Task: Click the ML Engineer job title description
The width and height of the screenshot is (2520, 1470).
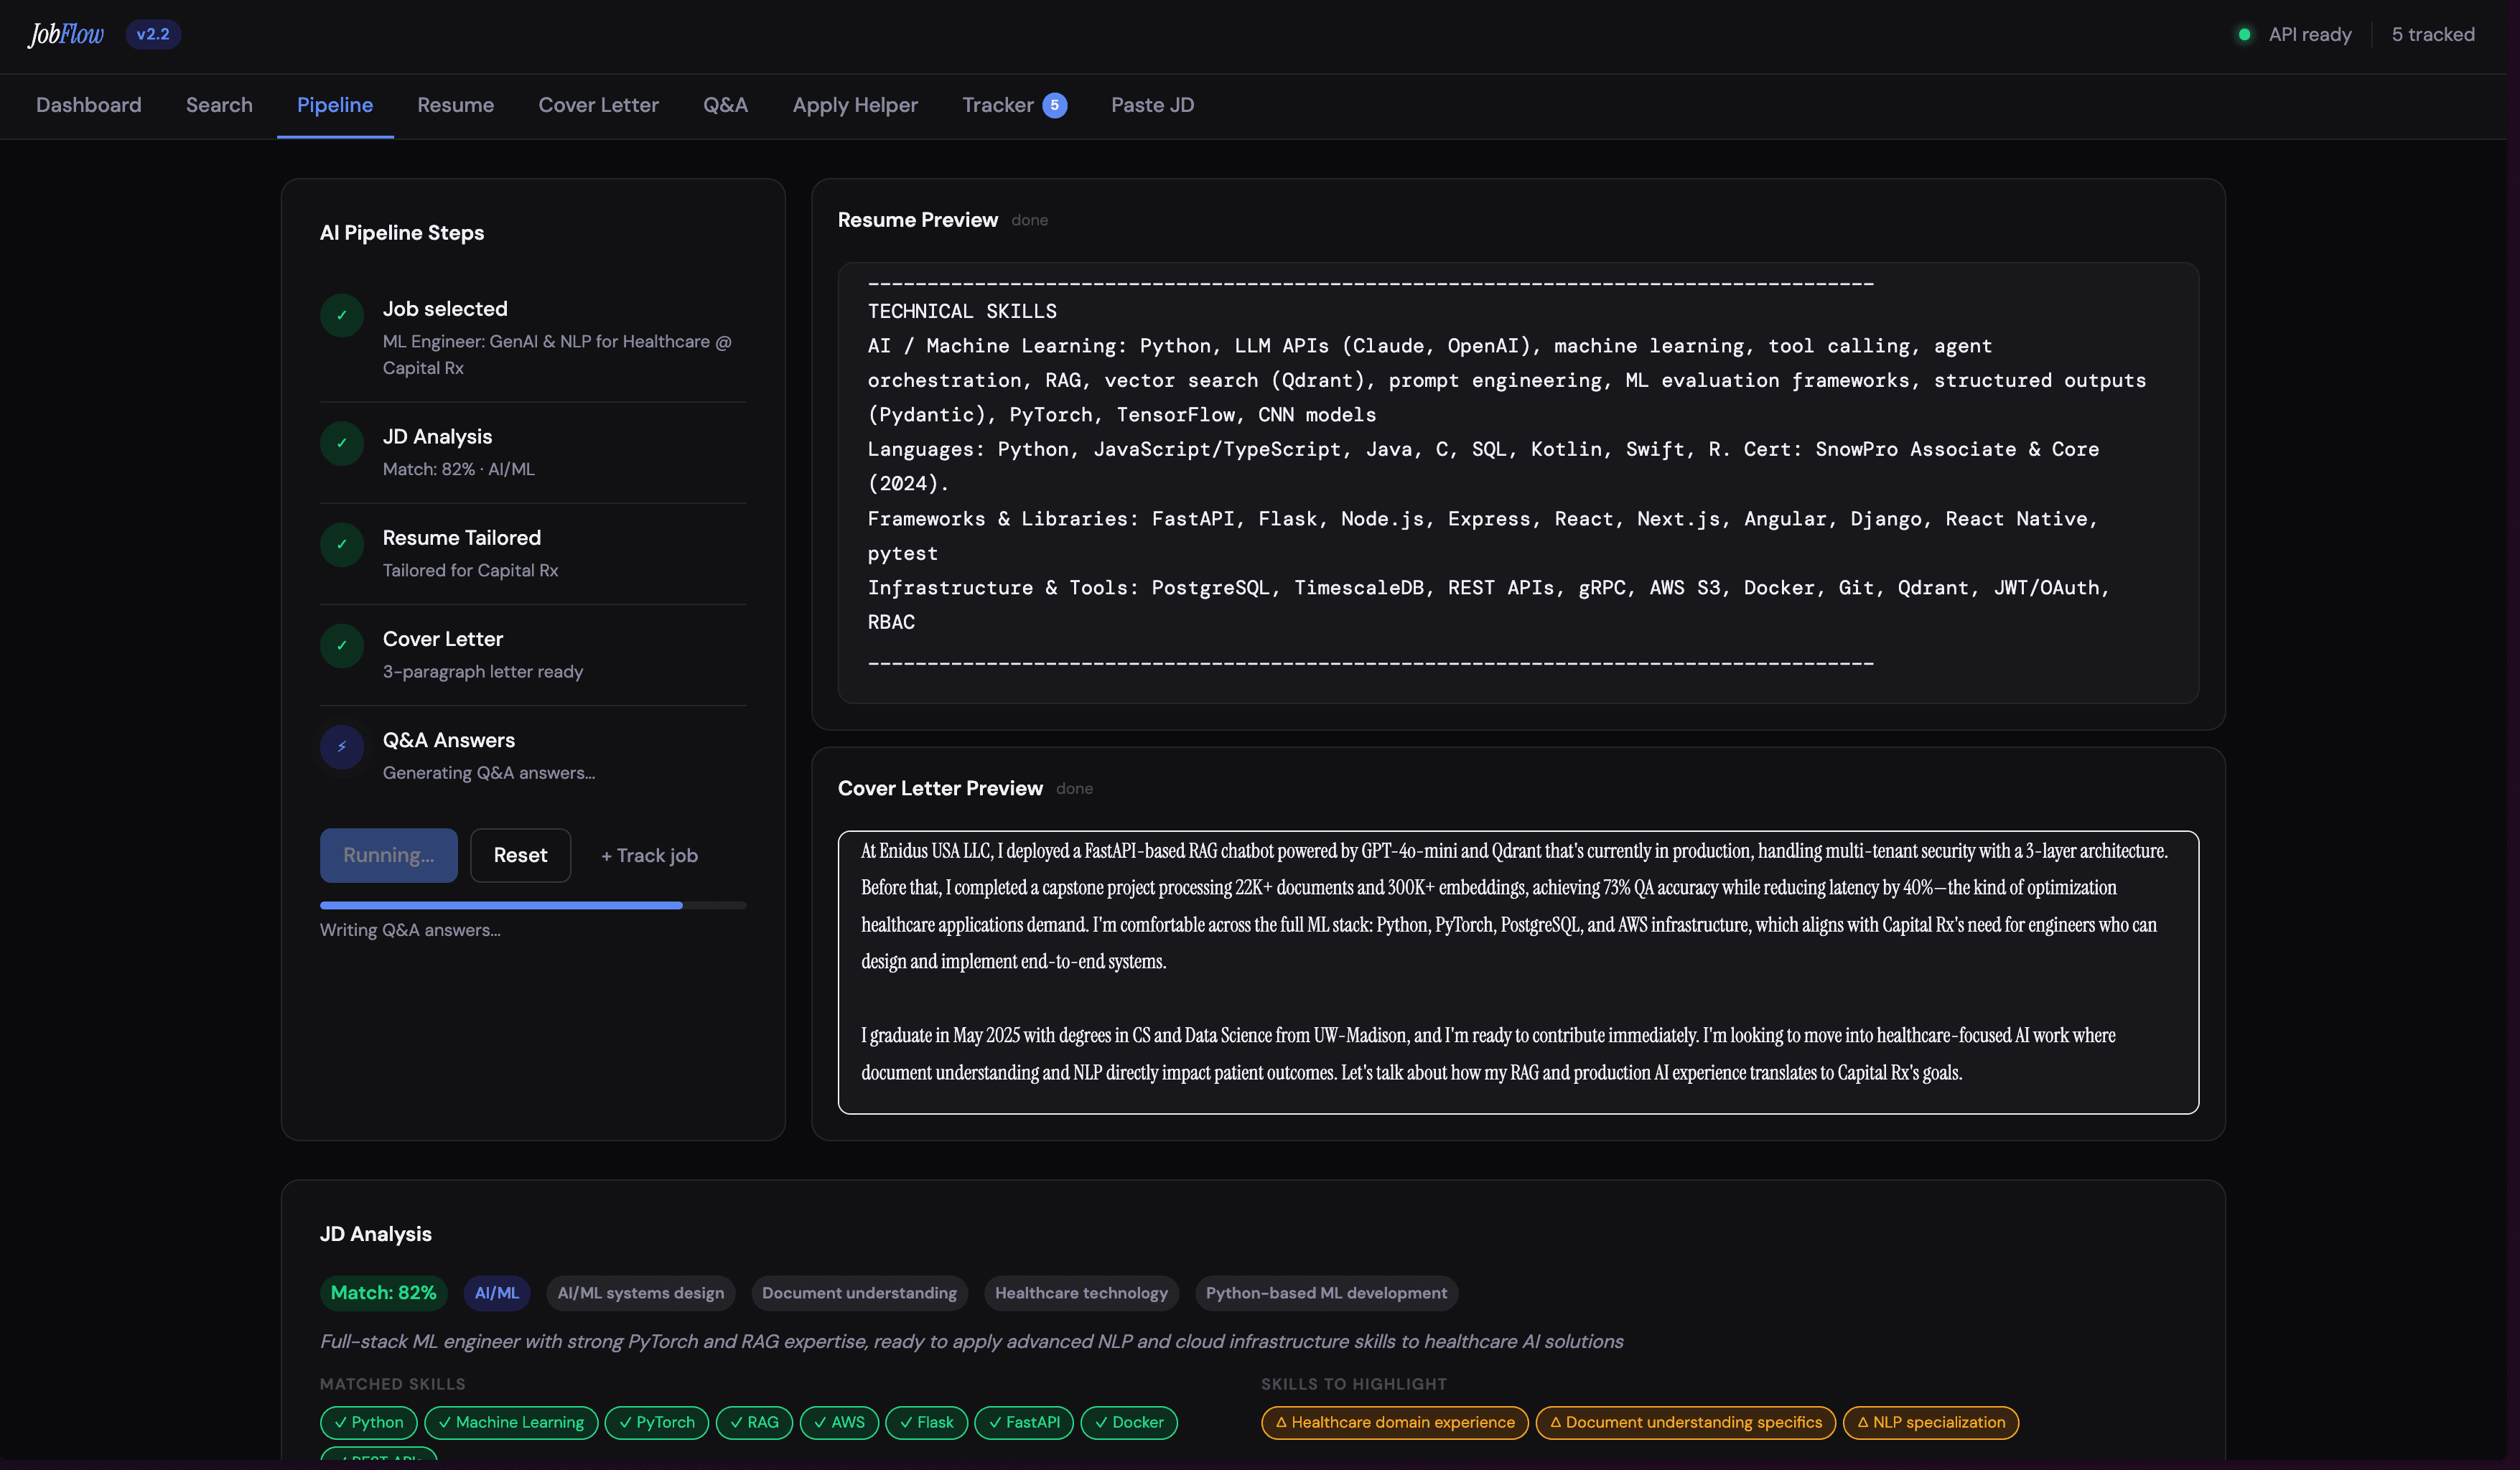Action: click(557, 355)
